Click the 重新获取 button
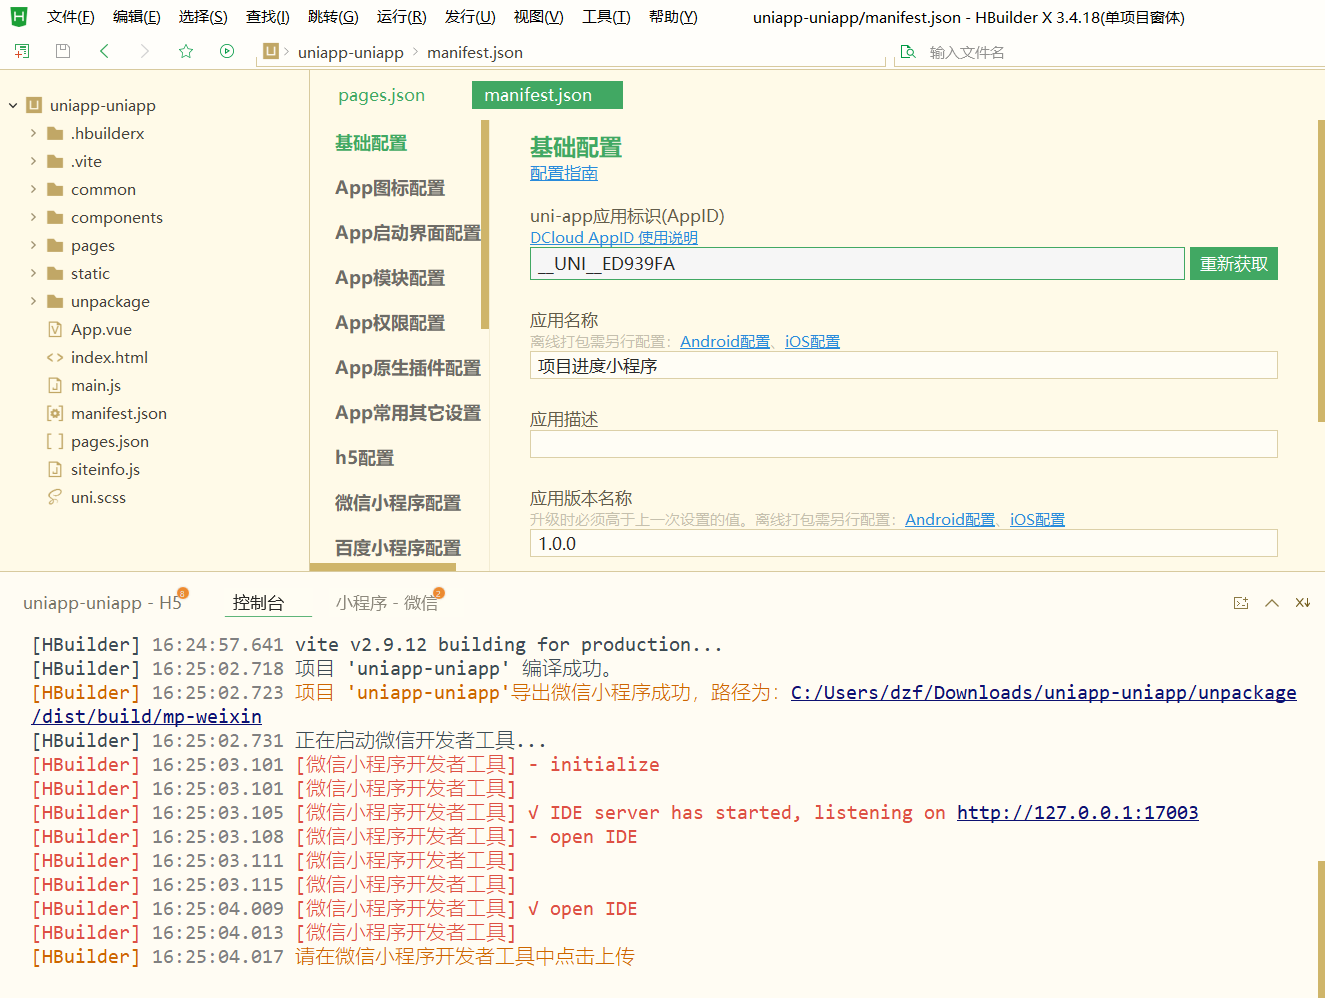1325x998 pixels. point(1234,264)
